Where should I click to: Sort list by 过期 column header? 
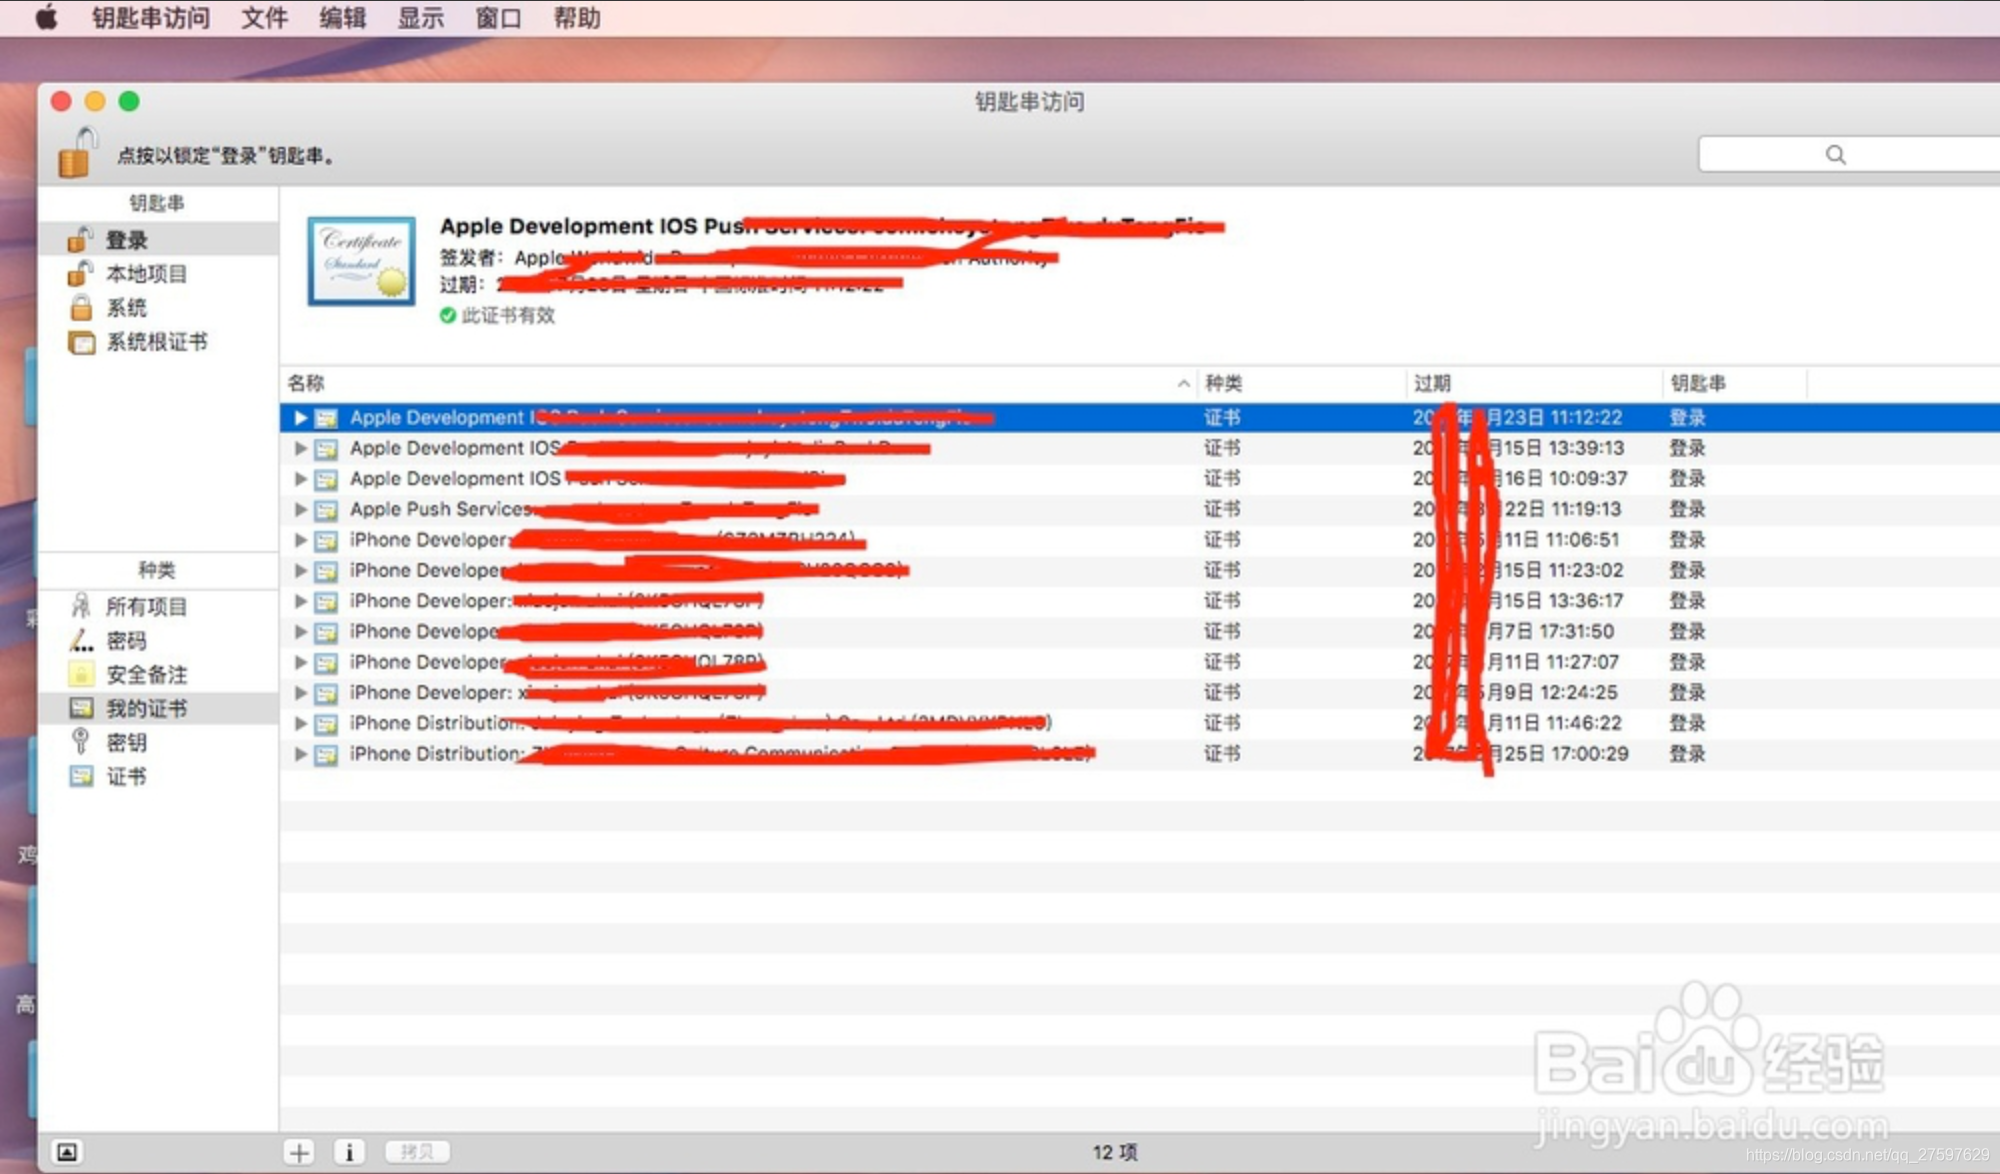point(1534,383)
